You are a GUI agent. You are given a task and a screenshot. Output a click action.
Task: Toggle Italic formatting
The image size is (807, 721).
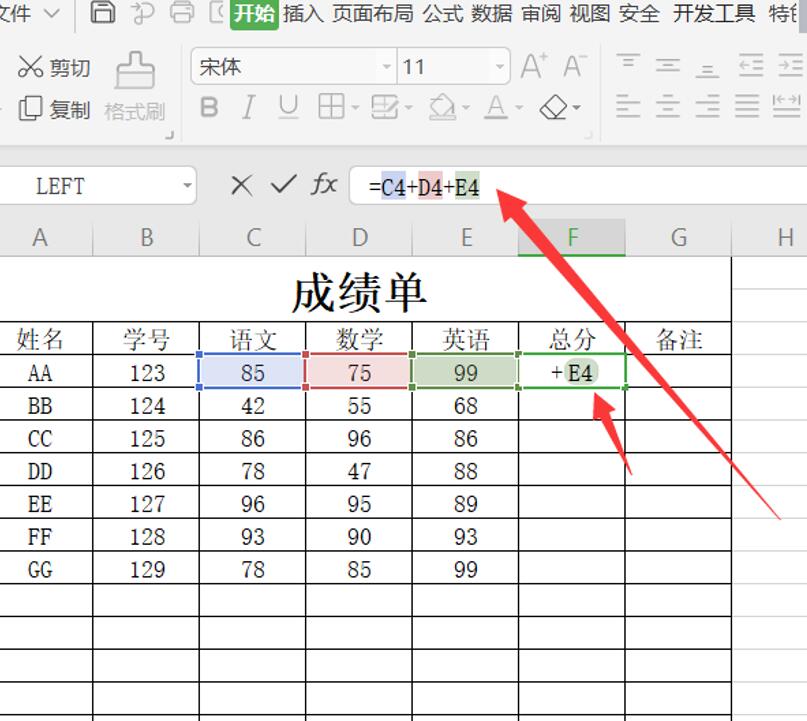point(249,107)
